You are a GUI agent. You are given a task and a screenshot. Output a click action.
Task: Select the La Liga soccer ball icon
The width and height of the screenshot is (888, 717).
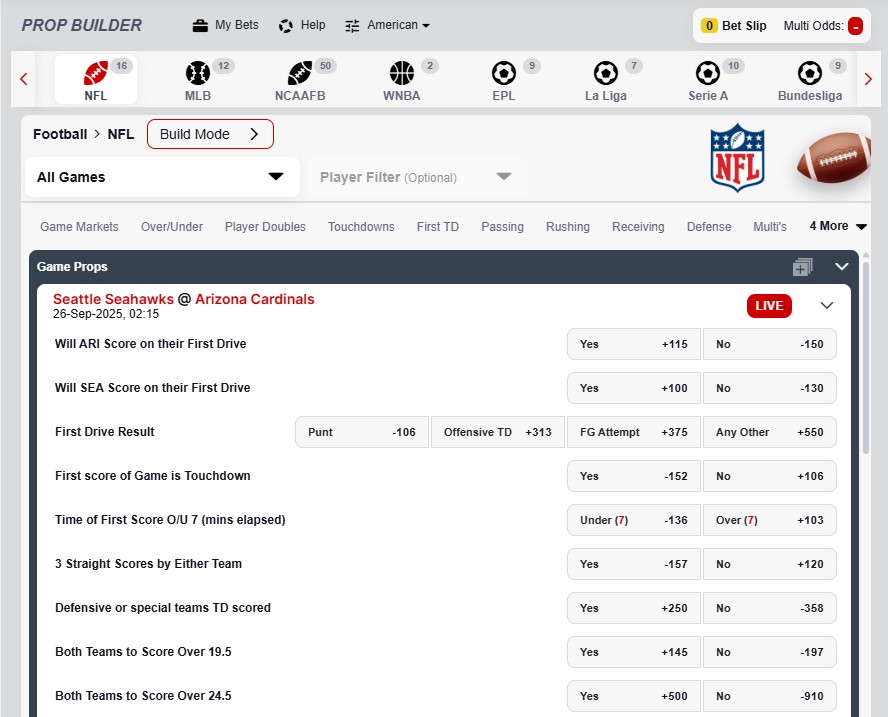click(x=605, y=73)
